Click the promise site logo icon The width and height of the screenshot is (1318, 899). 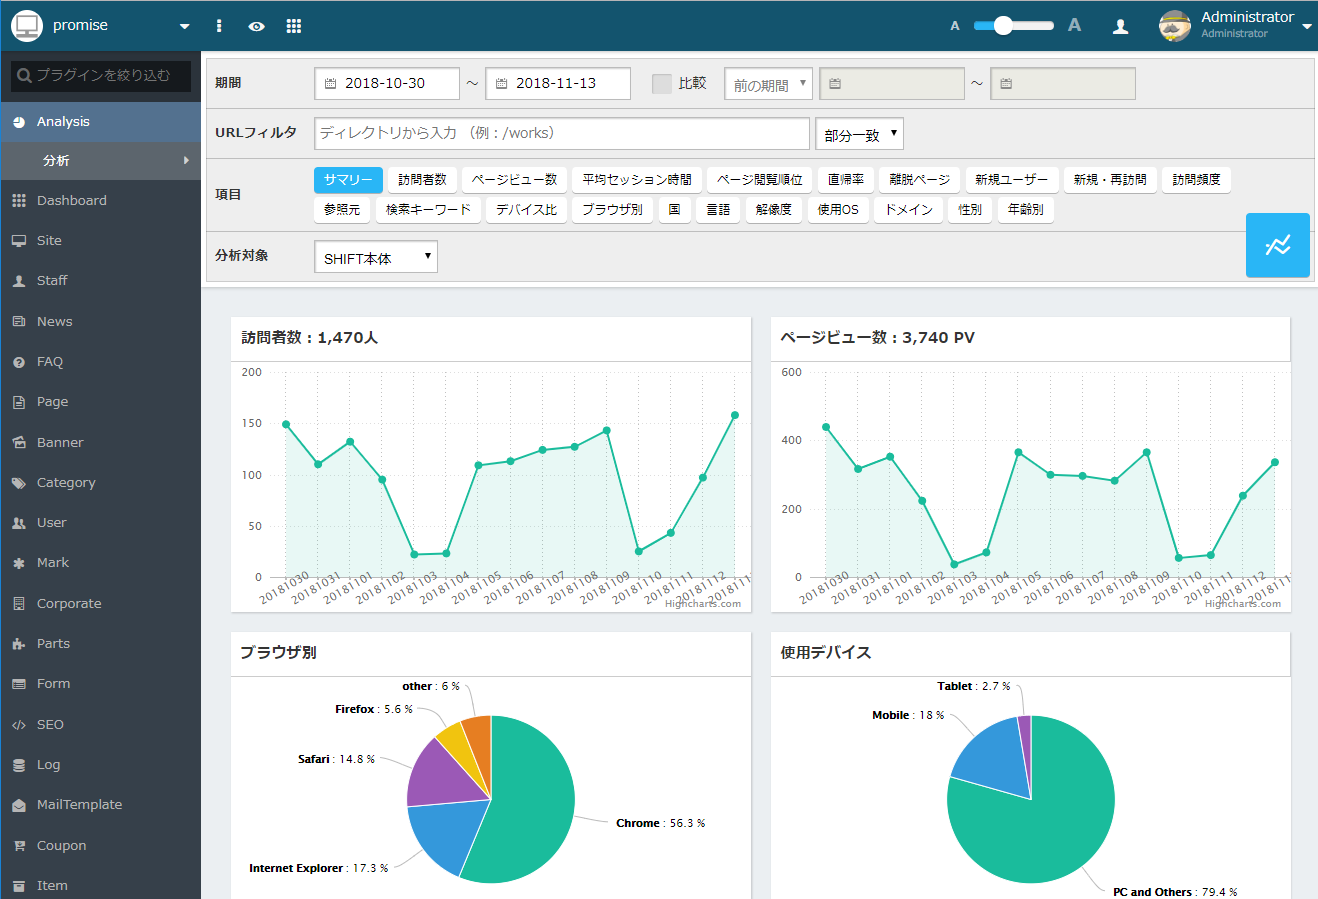(26, 26)
